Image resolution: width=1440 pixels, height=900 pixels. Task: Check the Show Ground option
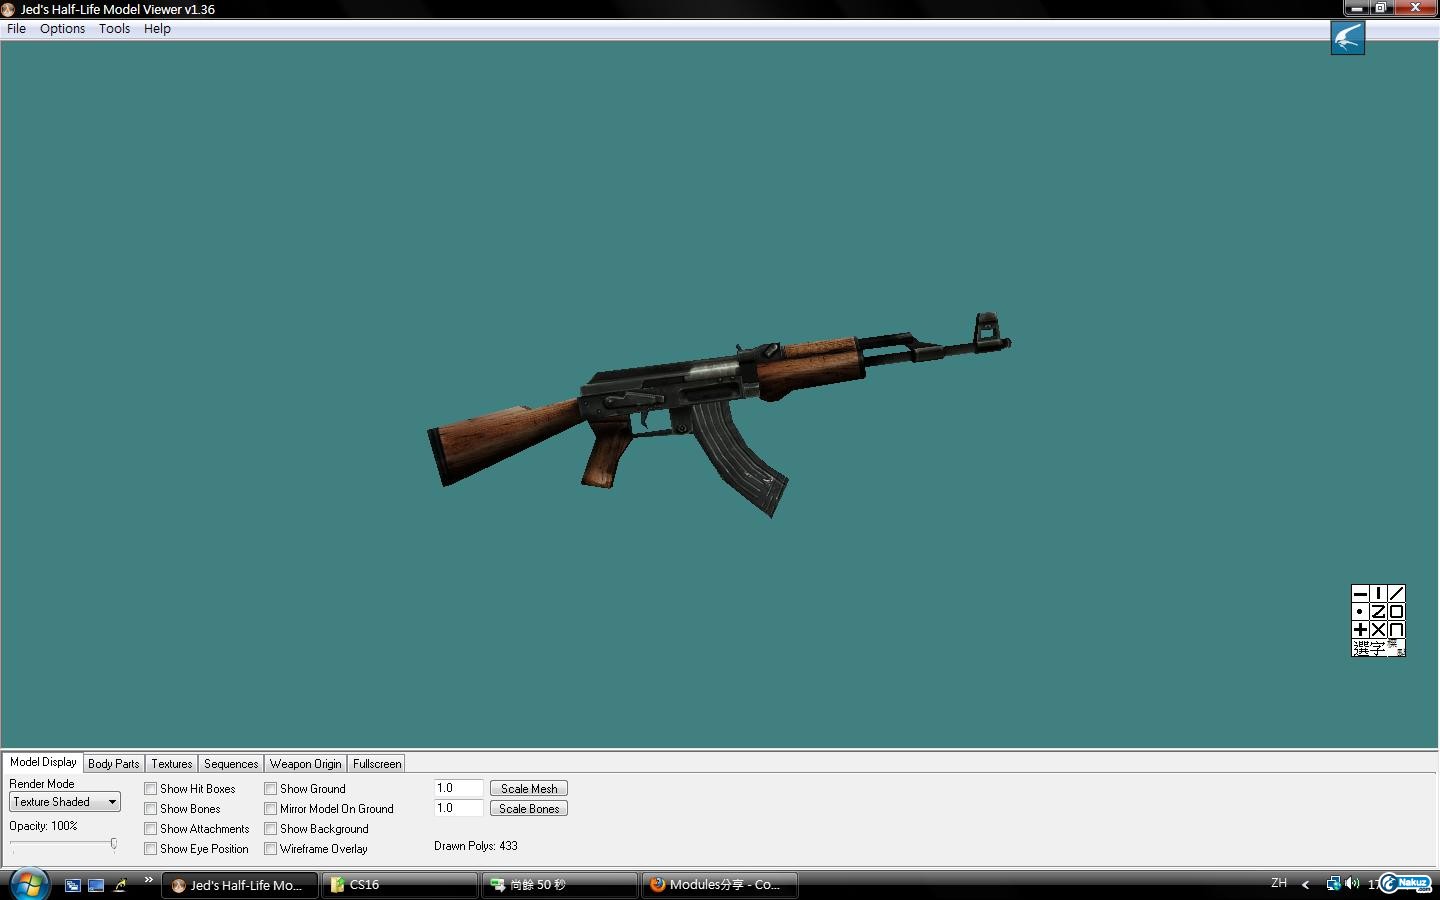270,788
